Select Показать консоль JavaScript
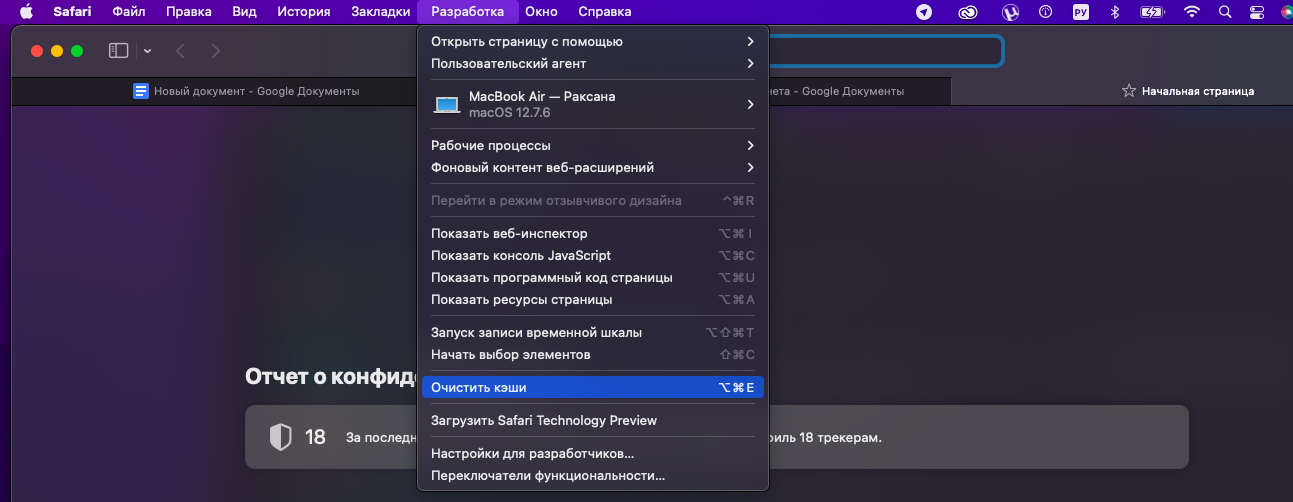Viewport: 1293px width, 502px height. 593,255
